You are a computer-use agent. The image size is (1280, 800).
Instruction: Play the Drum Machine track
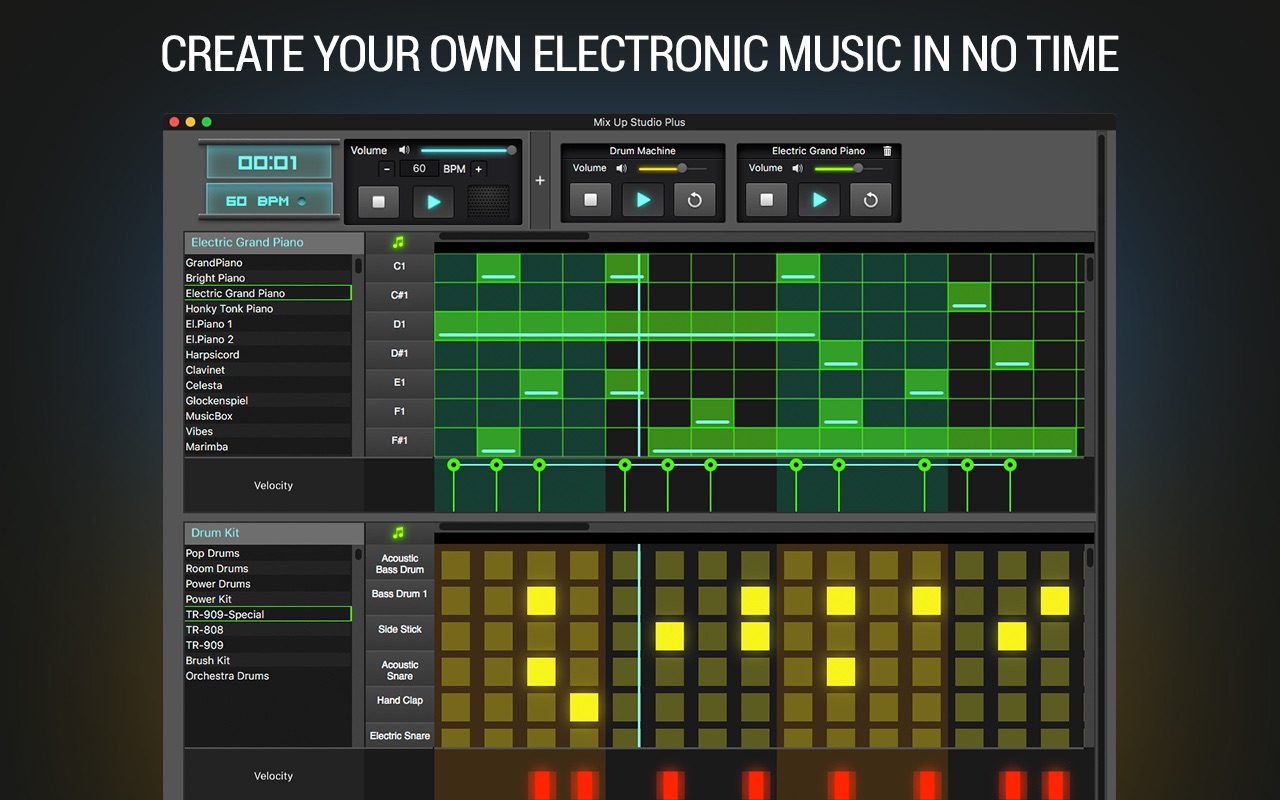point(643,200)
